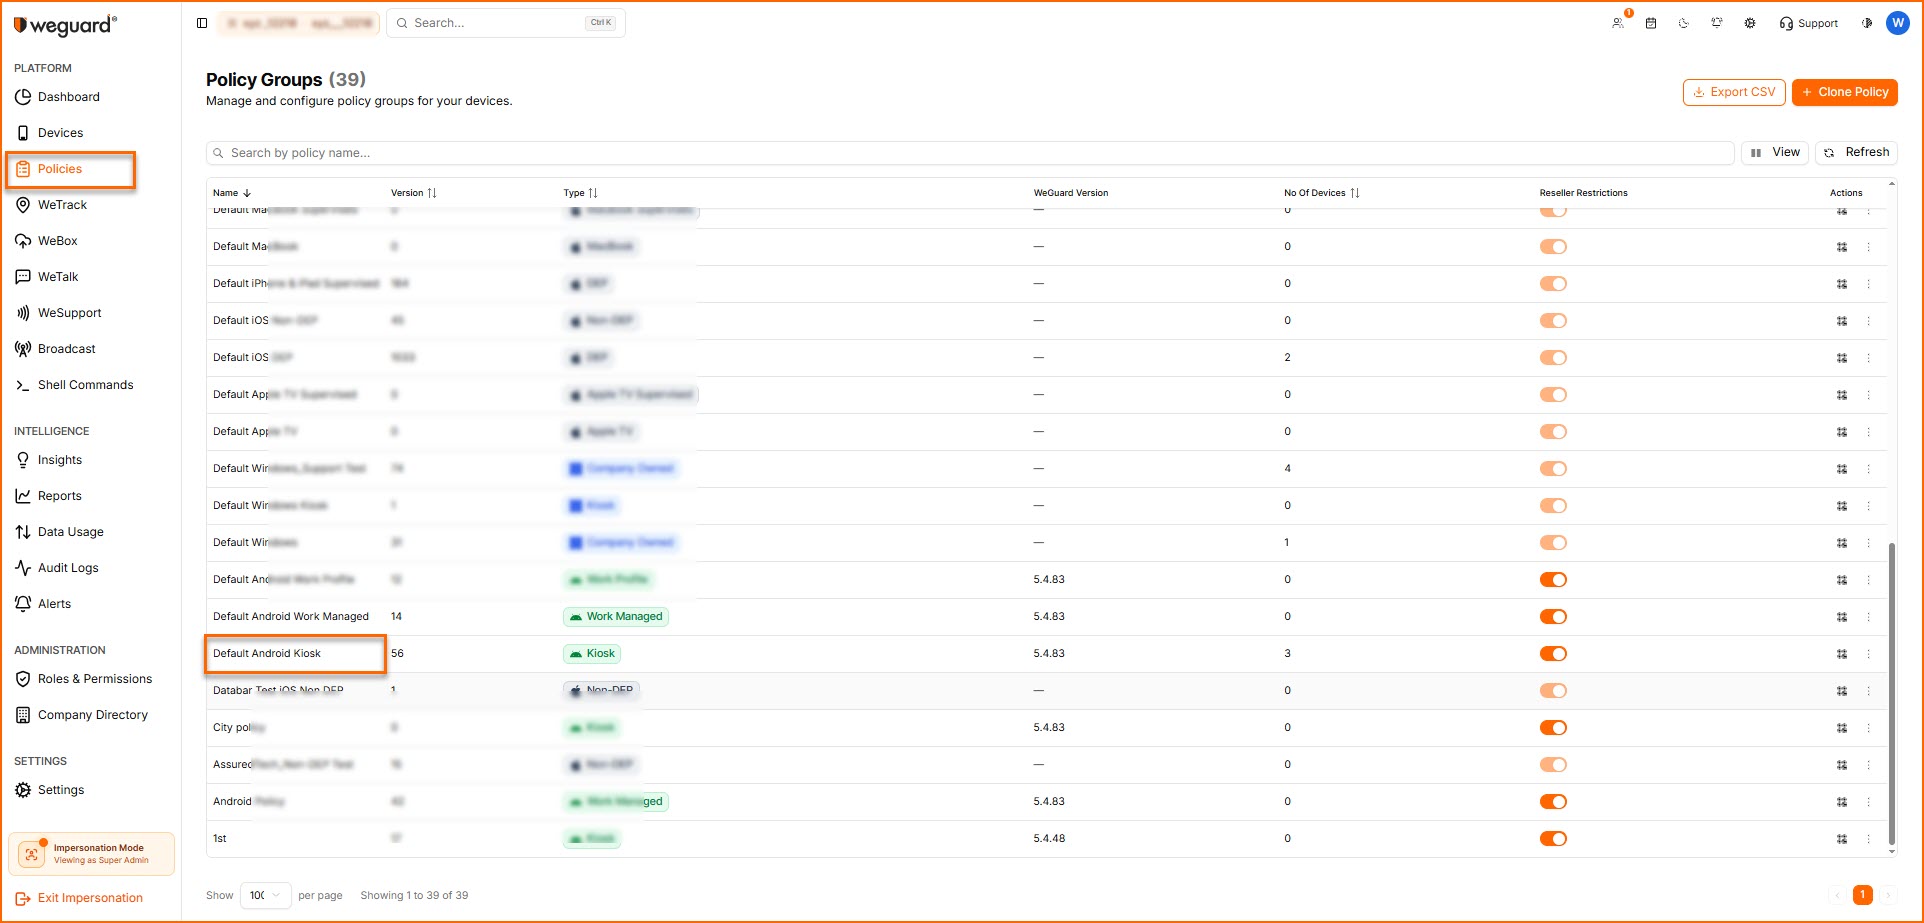The height and width of the screenshot is (923, 1924).
Task: Go to page 1 in pagination
Action: (1862, 895)
